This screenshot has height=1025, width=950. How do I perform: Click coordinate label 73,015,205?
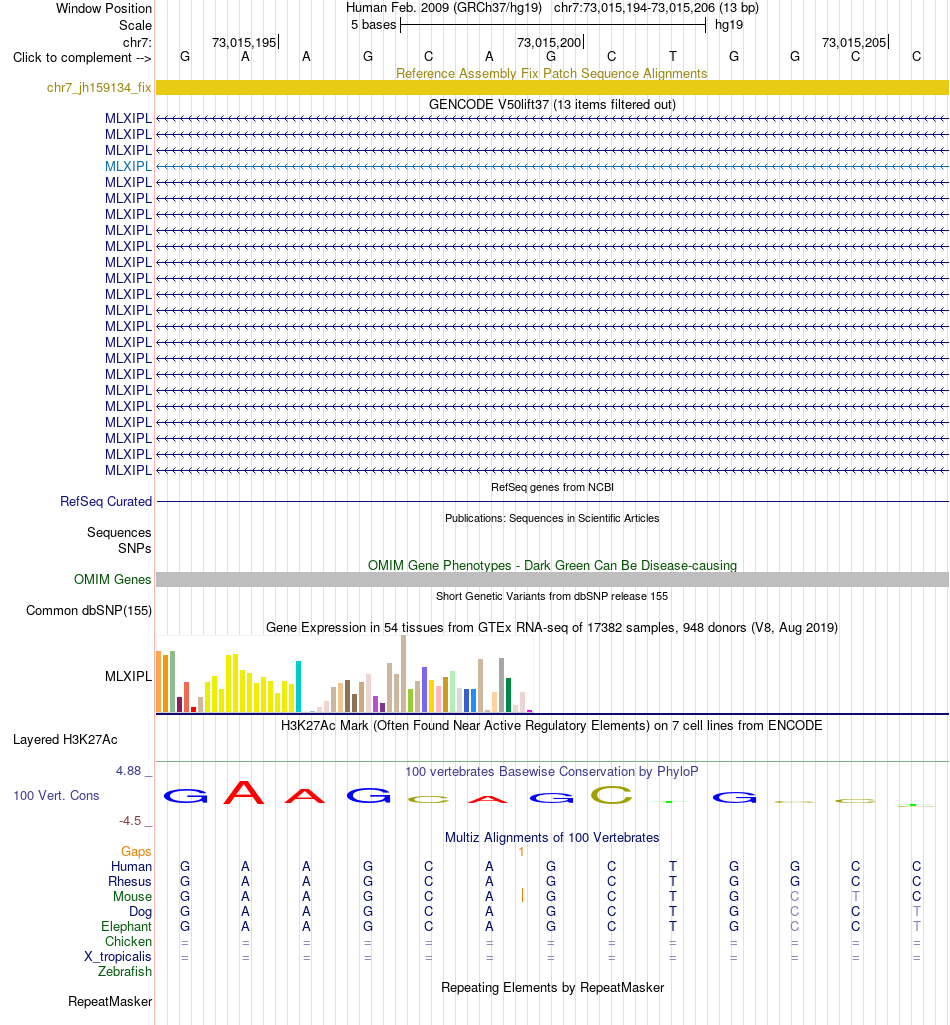(854, 42)
